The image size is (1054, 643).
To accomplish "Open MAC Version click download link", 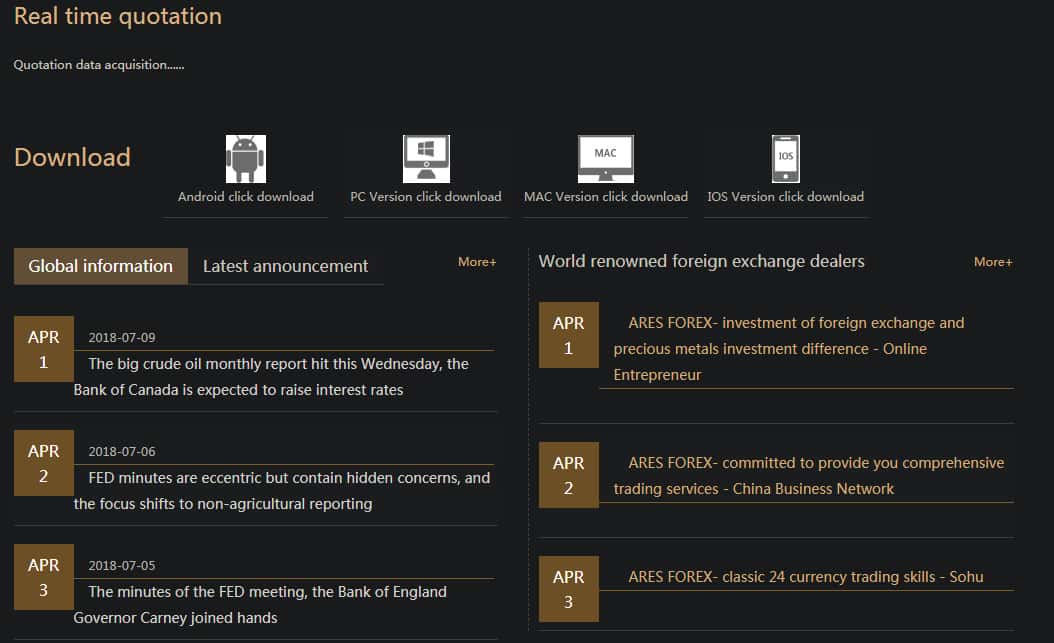I will tap(606, 197).
